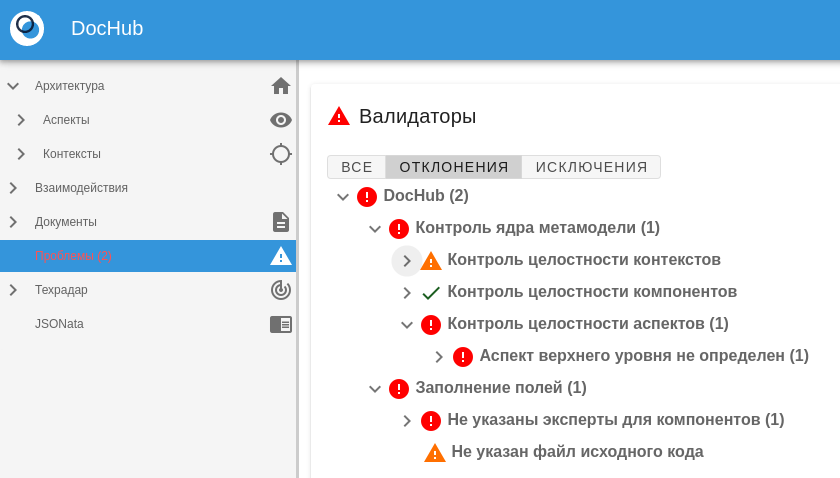The image size is (840, 478).
Task: Select Контроль целостности компонентов label
Action: point(592,292)
